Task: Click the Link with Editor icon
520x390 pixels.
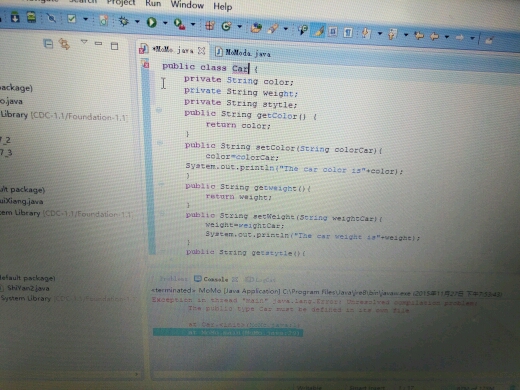Action: point(64,44)
